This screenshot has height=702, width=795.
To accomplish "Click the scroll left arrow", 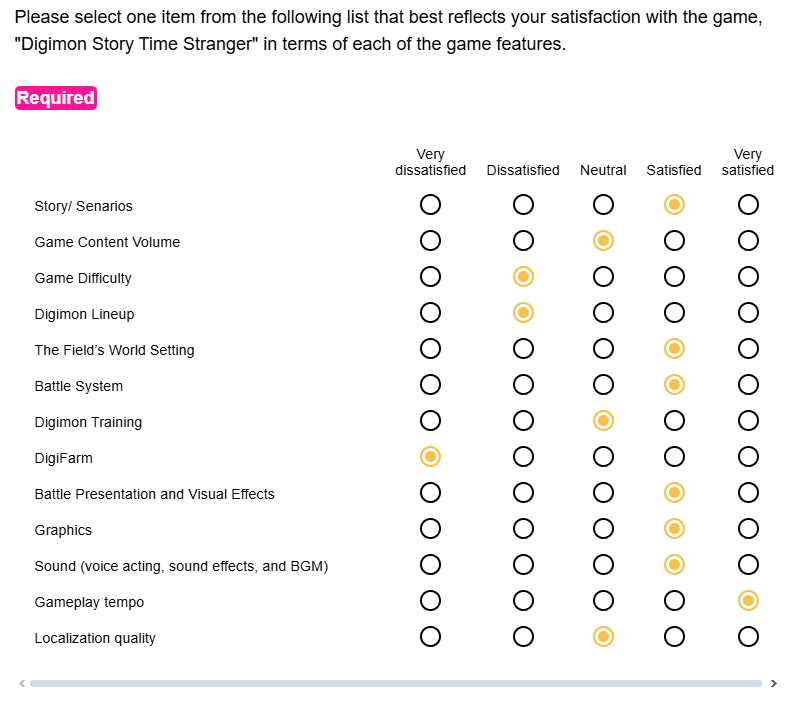I will (x=21, y=684).
